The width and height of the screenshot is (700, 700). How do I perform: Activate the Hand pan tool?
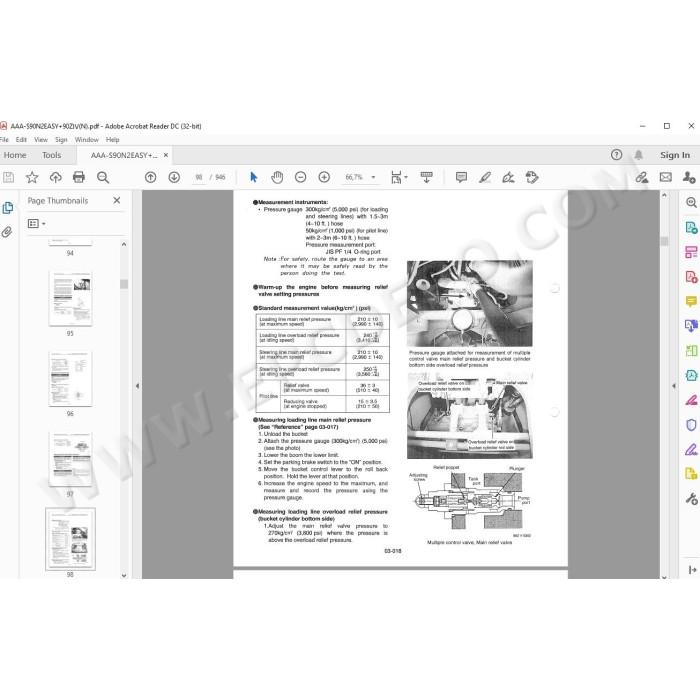(x=277, y=178)
